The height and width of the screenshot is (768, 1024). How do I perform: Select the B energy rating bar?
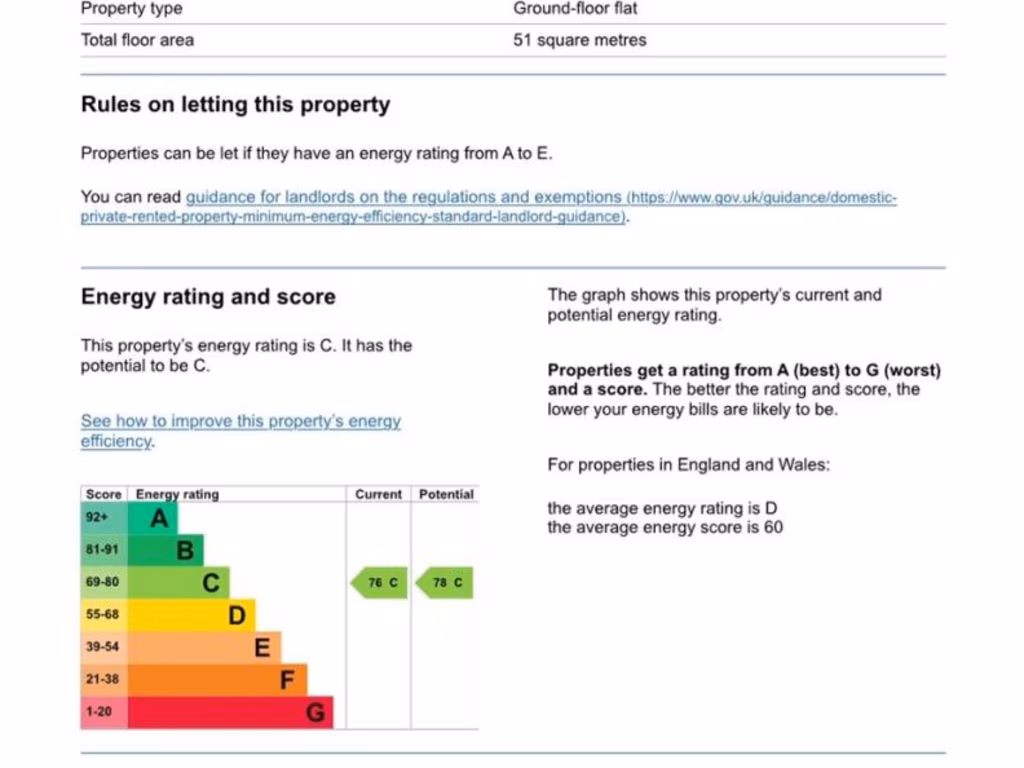pos(167,550)
